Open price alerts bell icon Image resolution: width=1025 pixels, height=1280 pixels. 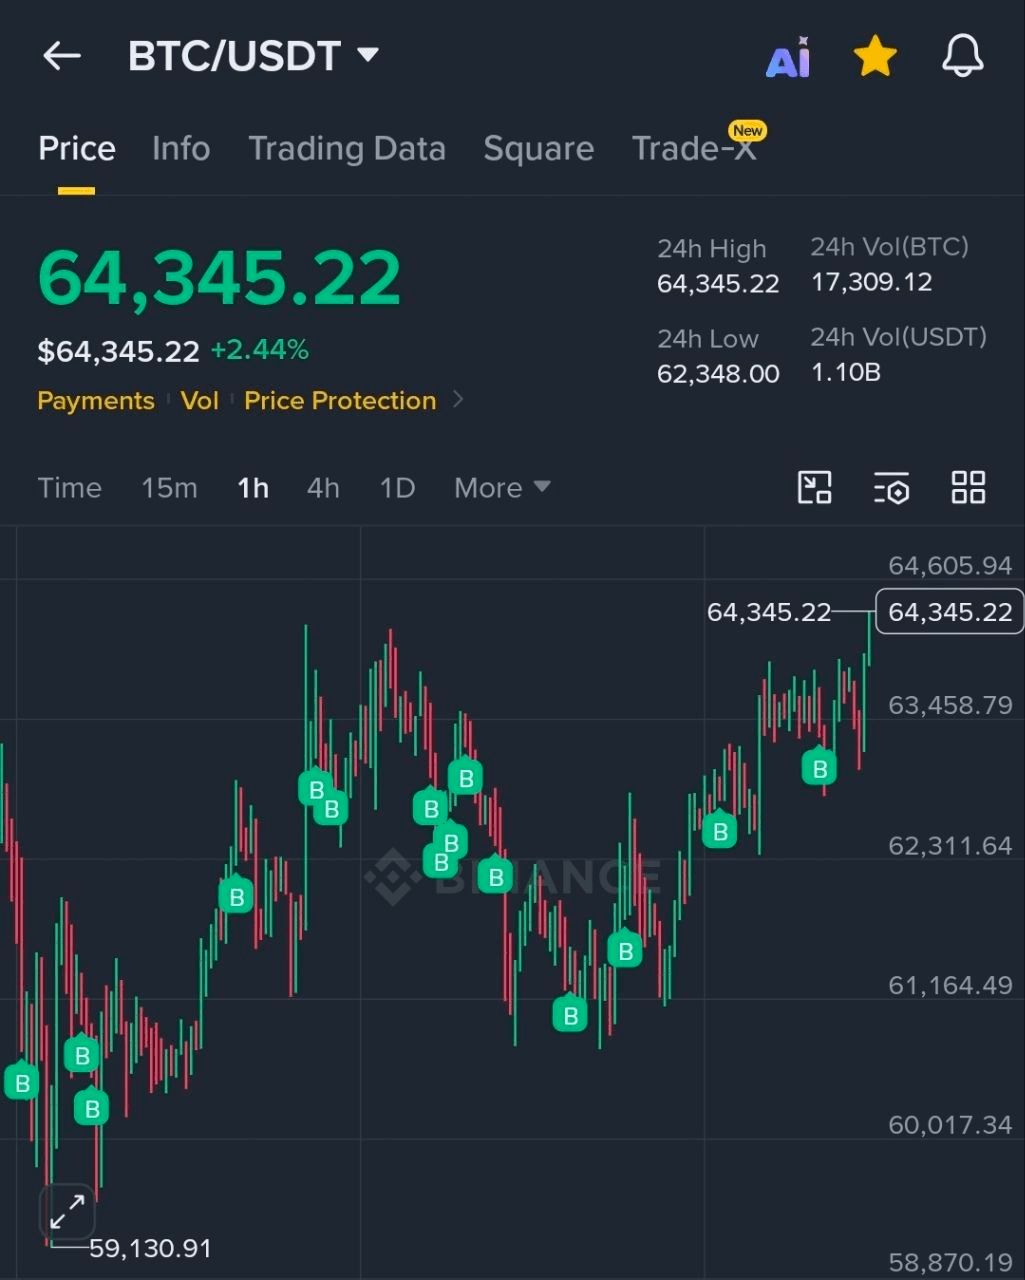(x=963, y=56)
